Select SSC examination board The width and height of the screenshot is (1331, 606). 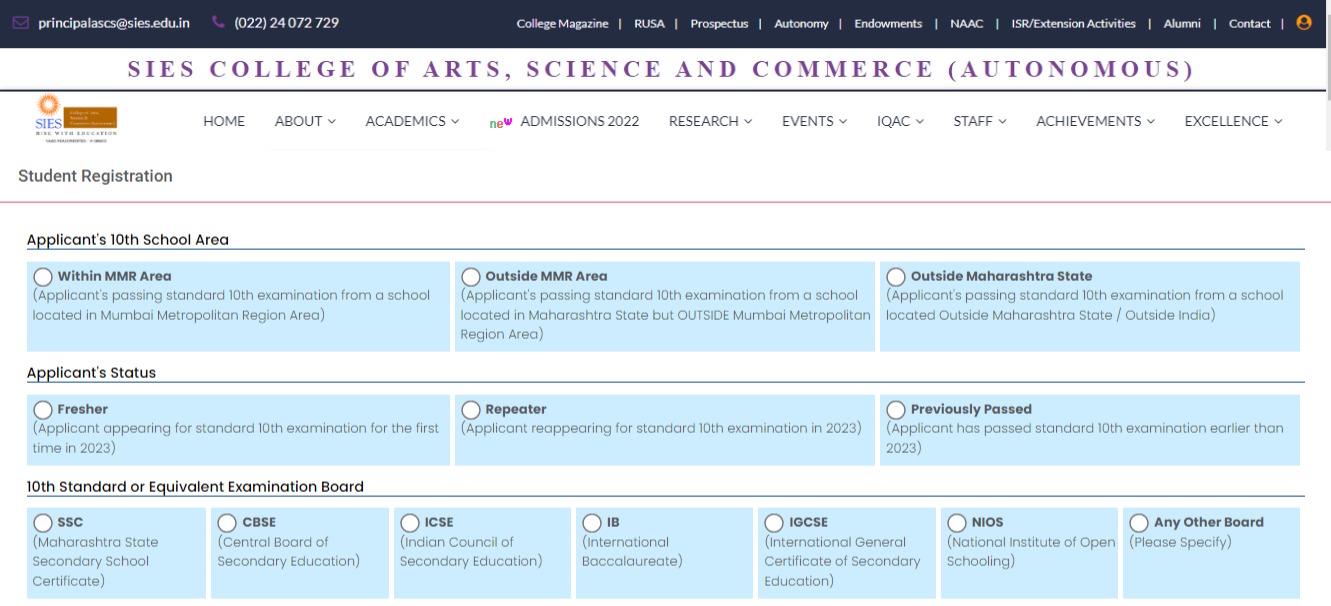43,523
